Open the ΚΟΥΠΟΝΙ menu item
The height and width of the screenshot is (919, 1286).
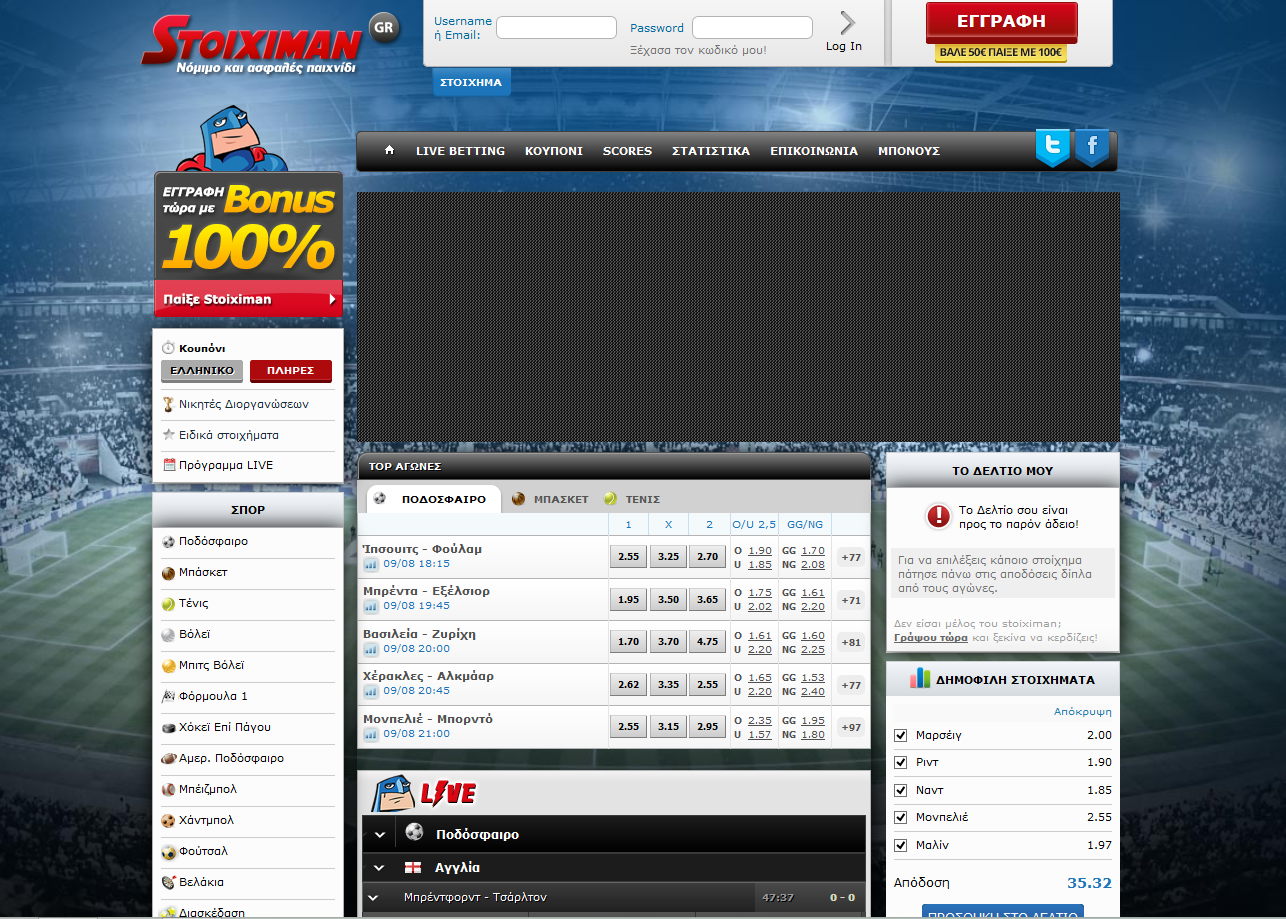(553, 151)
